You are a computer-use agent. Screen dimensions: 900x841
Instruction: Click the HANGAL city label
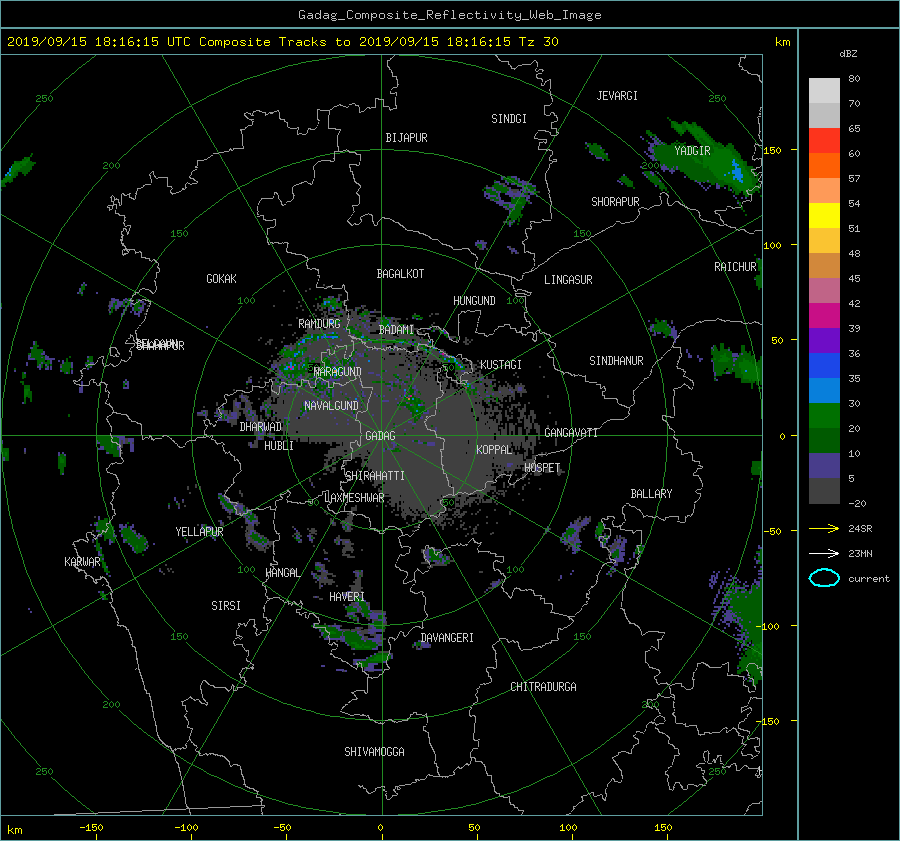pos(282,573)
